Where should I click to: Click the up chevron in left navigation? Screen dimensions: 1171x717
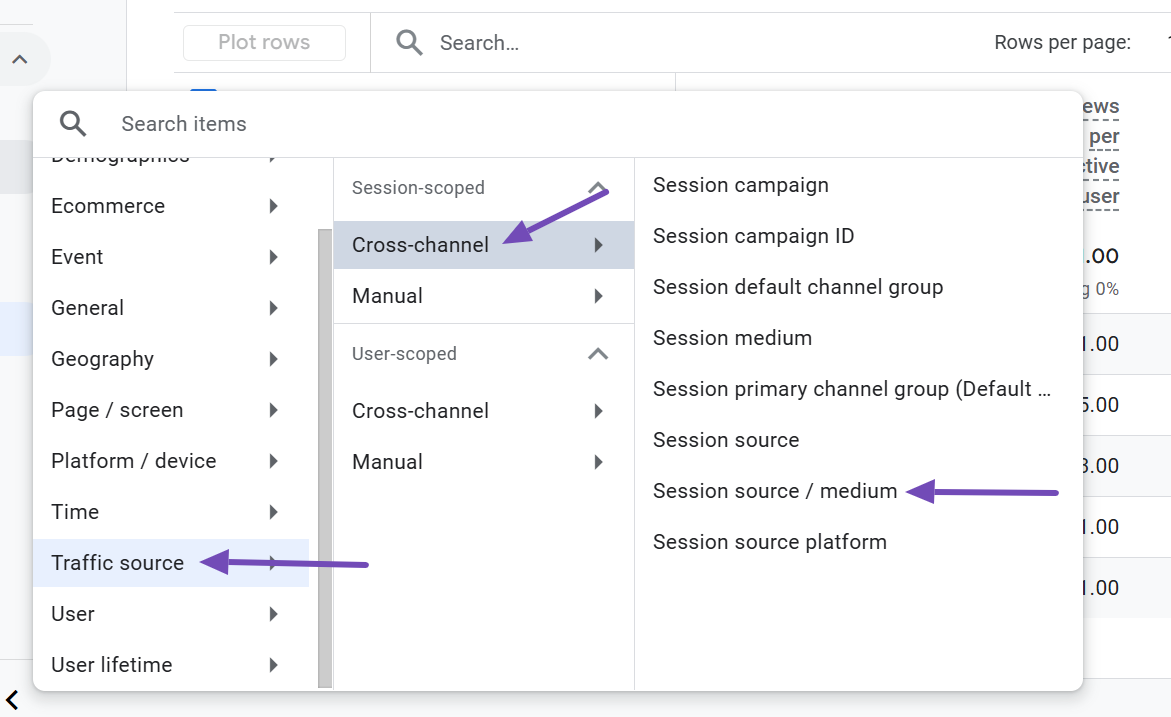pos(19,60)
